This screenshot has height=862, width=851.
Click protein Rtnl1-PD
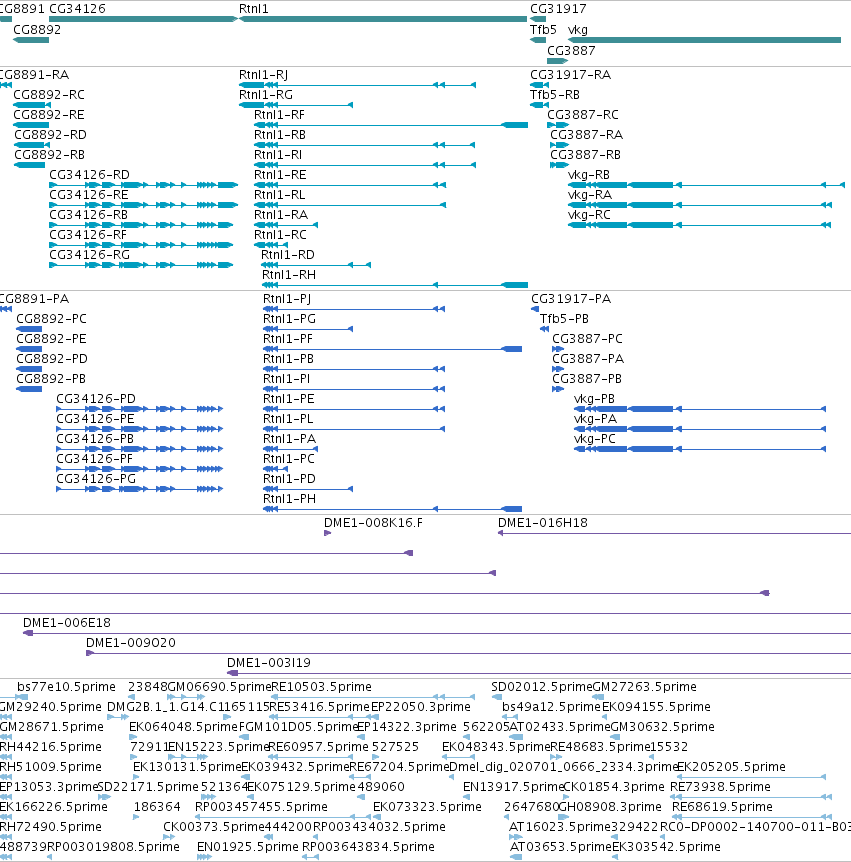[289, 479]
